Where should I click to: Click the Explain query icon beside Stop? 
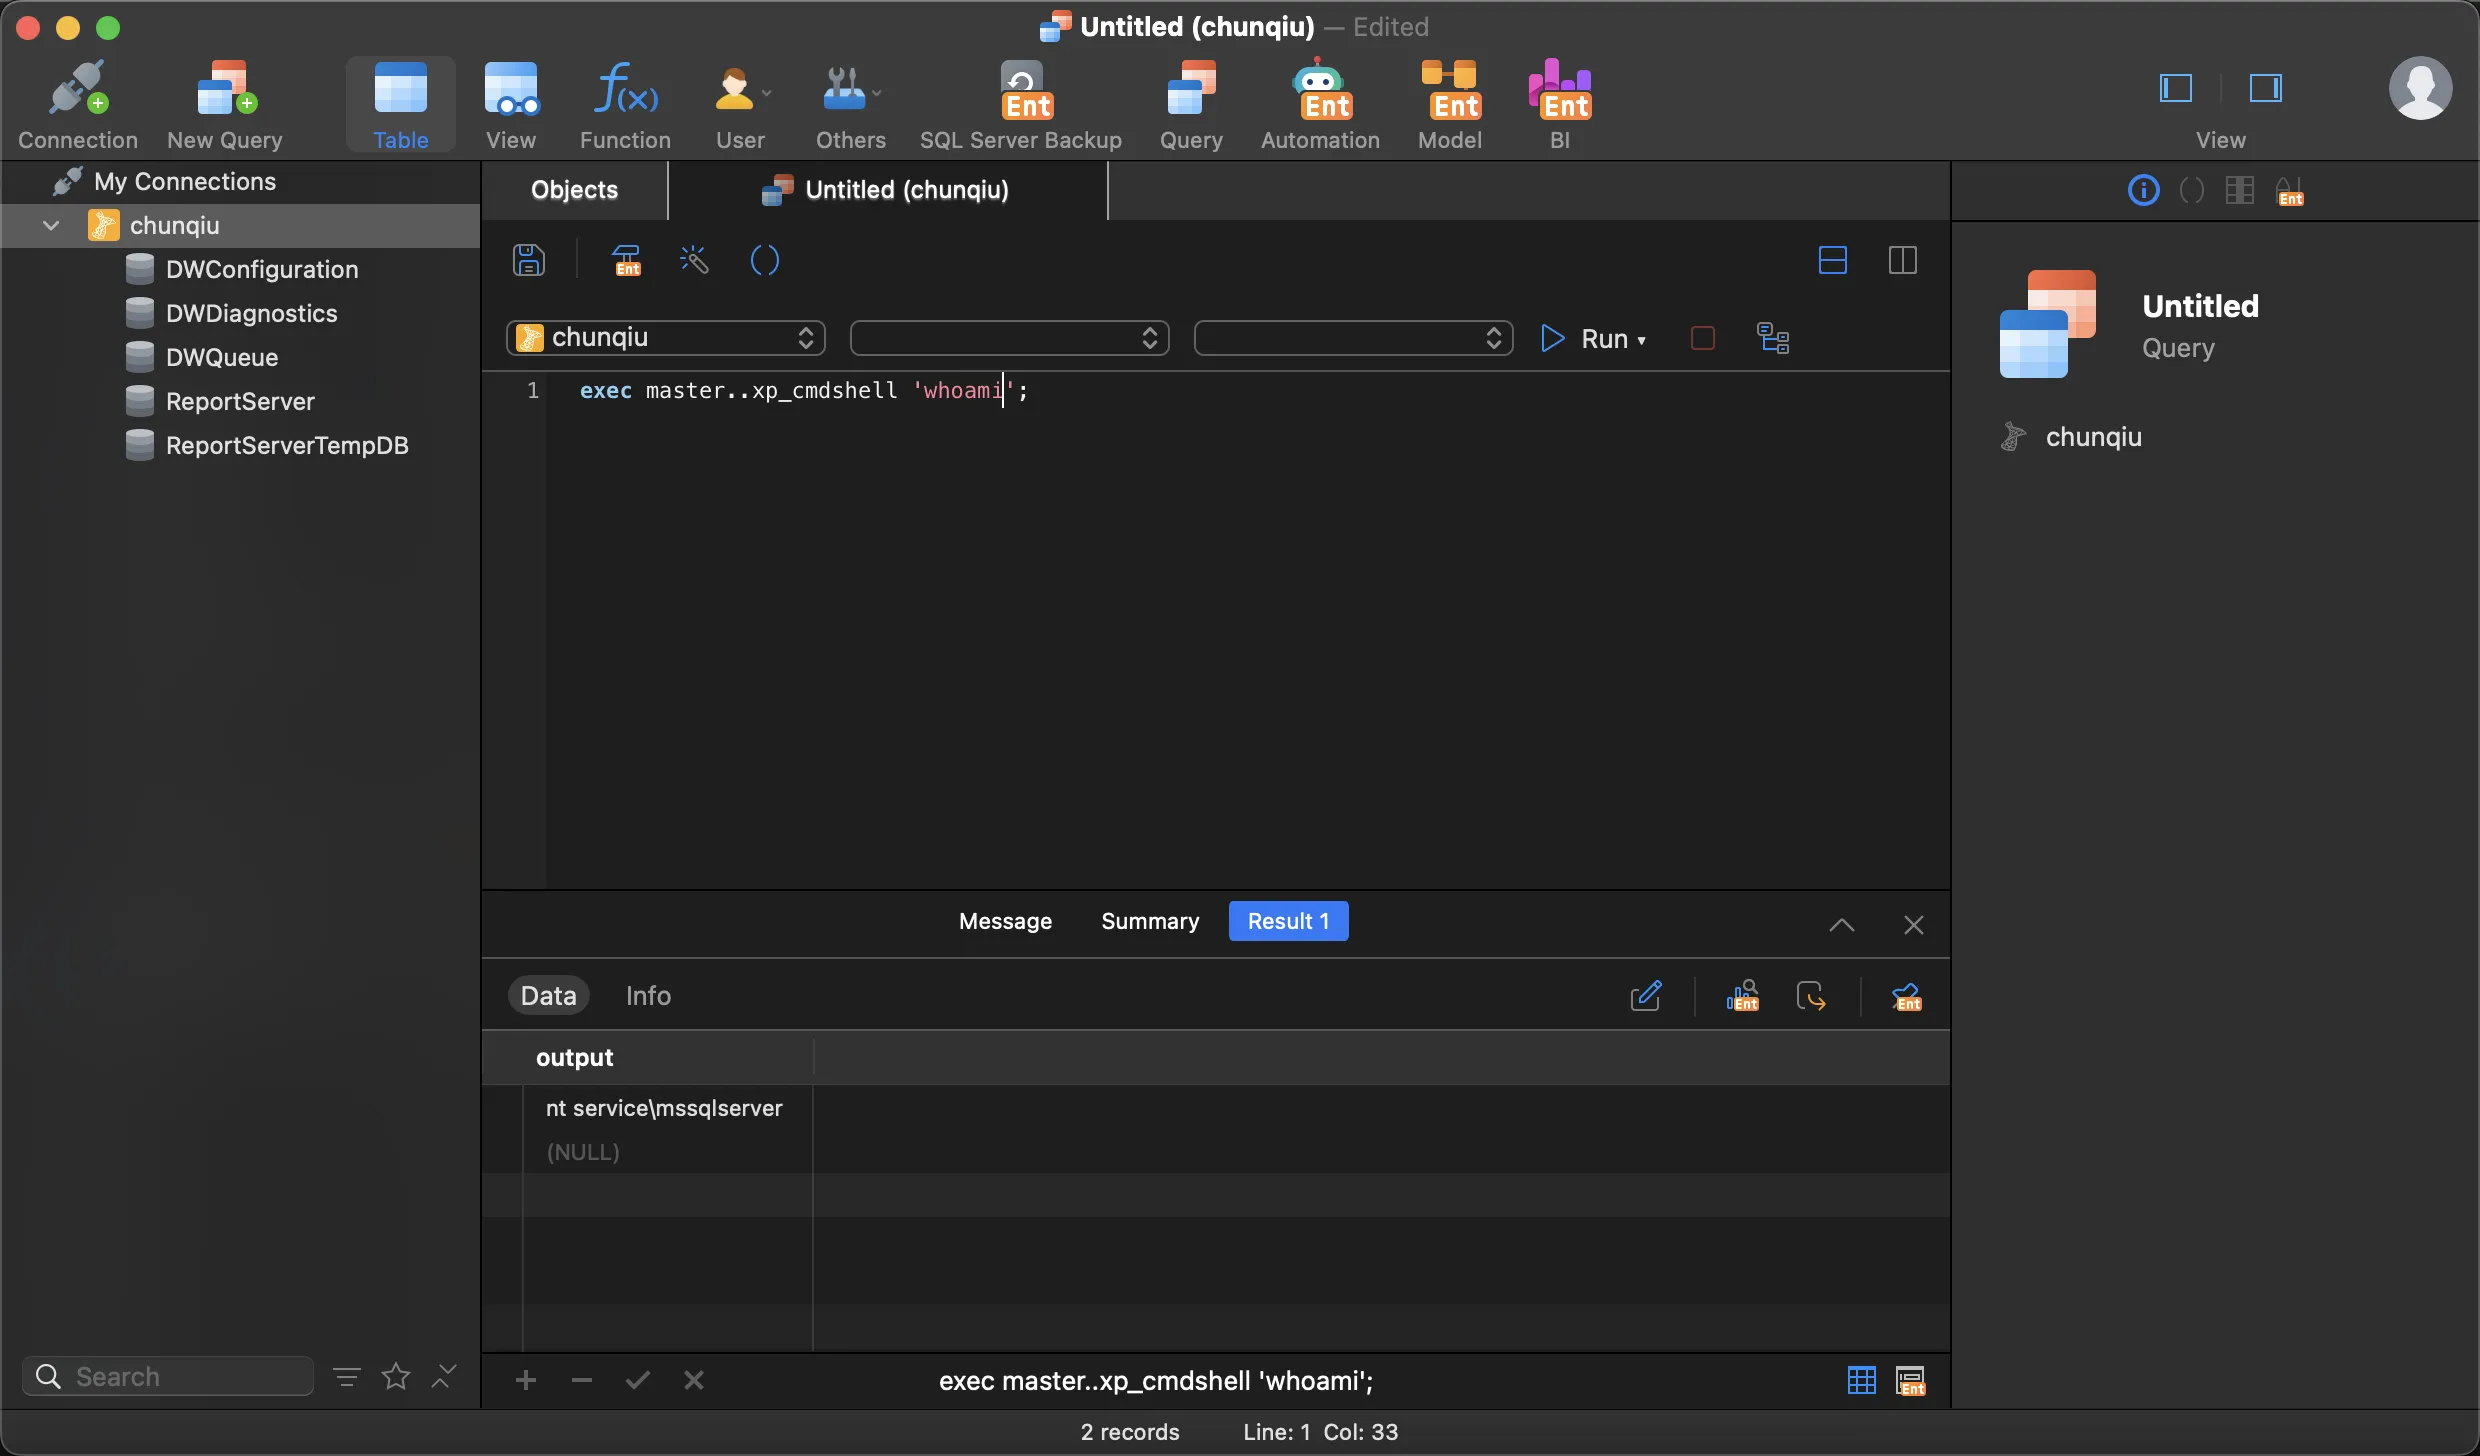click(1773, 339)
